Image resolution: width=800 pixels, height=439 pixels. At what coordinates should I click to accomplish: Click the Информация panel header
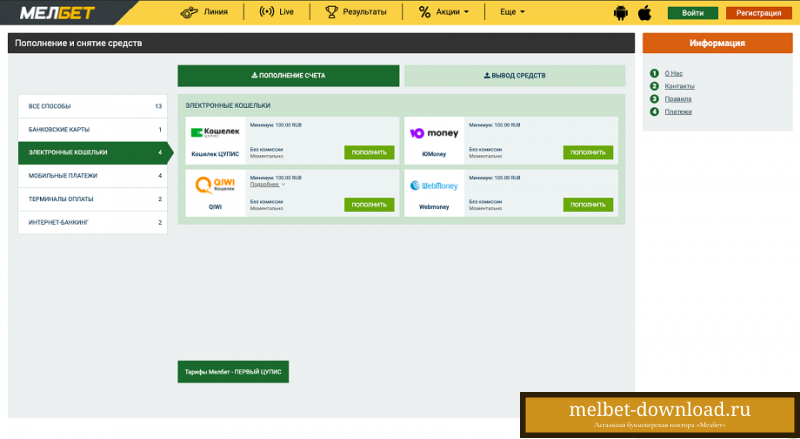pyautogui.click(x=717, y=43)
